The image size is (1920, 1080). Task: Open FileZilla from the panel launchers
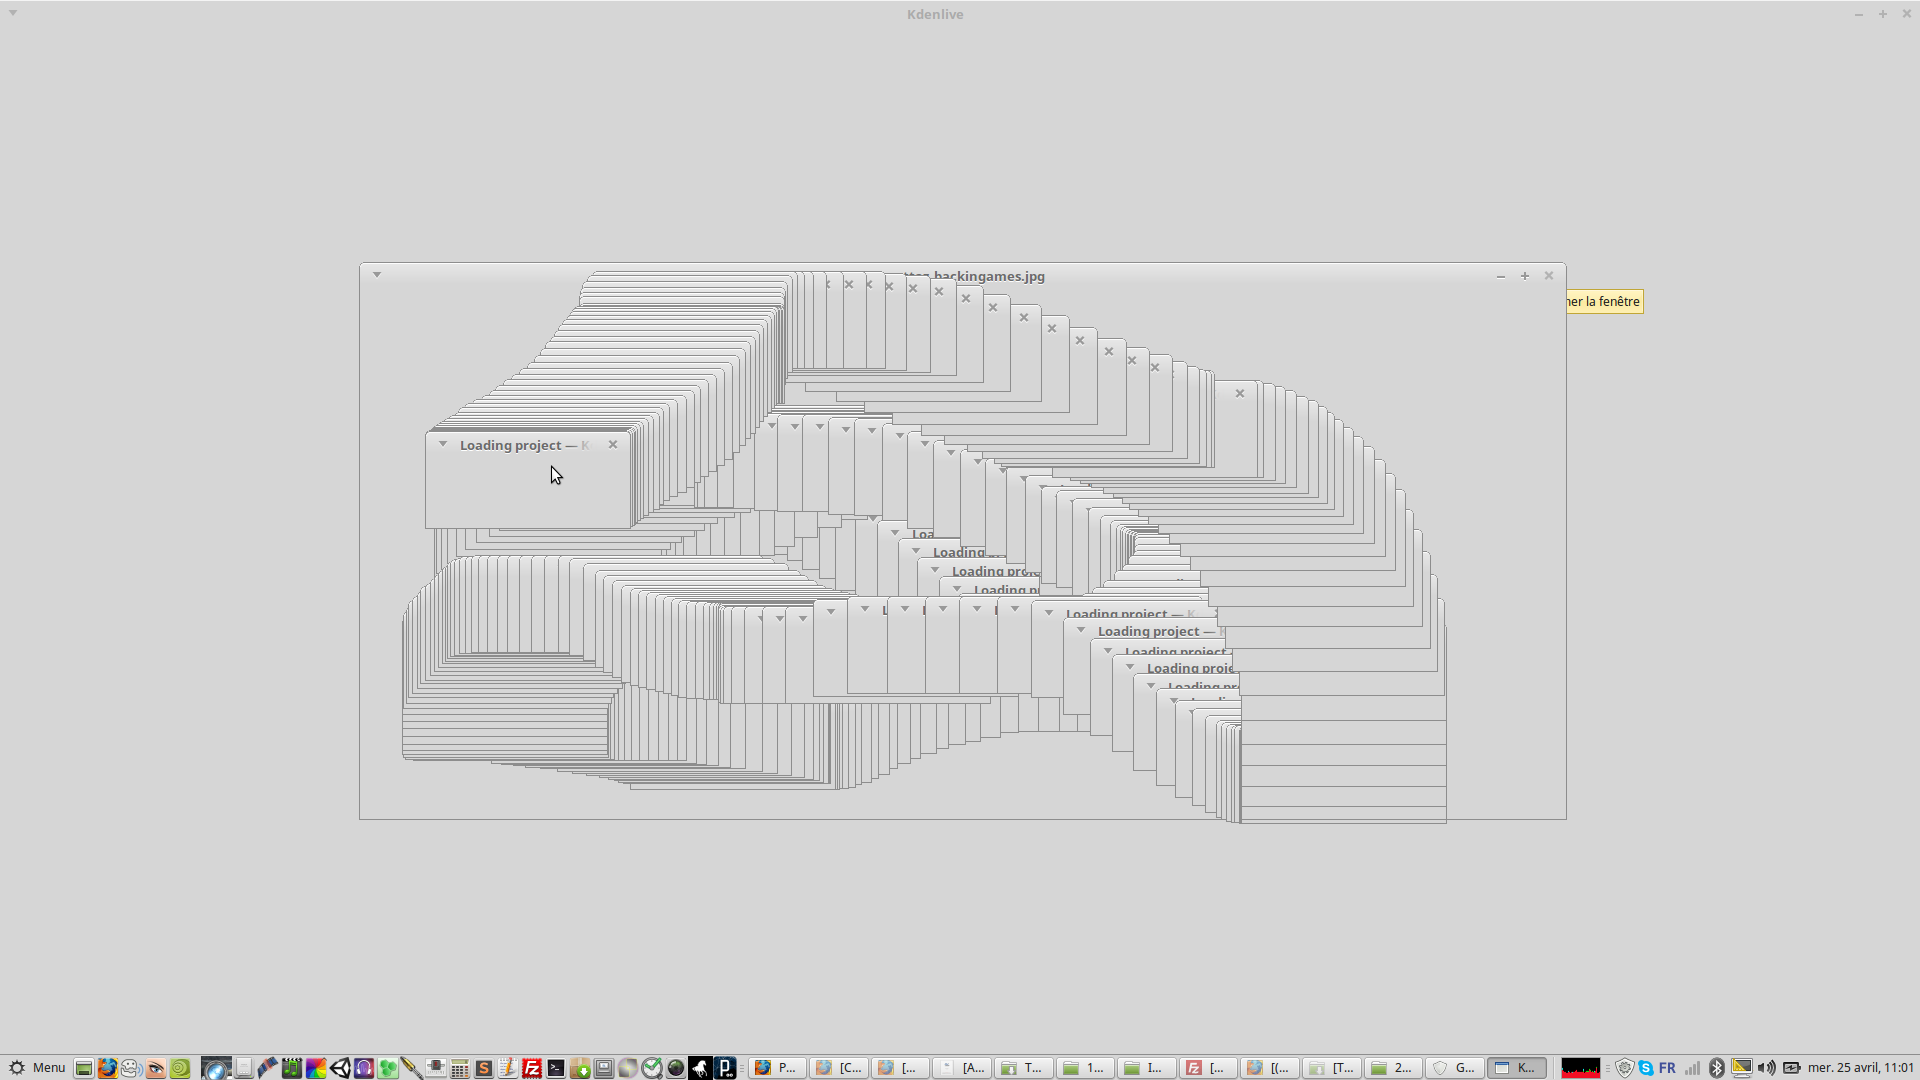point(532,1068)
